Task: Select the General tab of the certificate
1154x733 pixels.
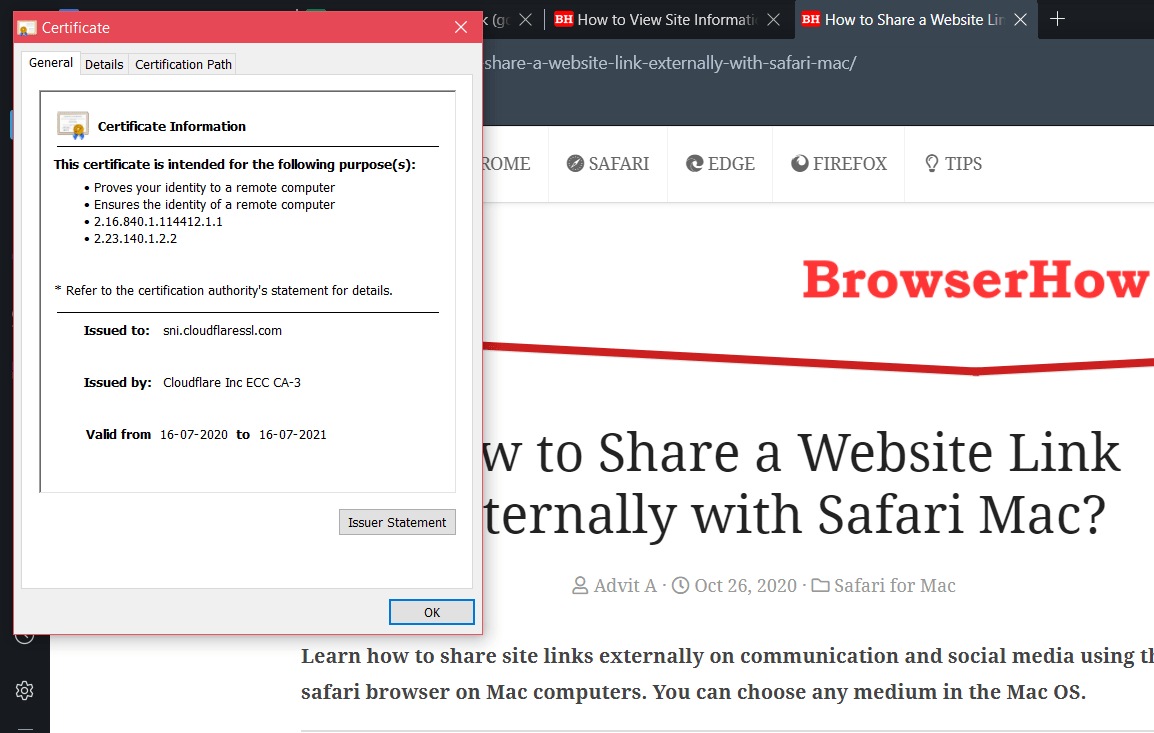Action: tap(50, 63)
